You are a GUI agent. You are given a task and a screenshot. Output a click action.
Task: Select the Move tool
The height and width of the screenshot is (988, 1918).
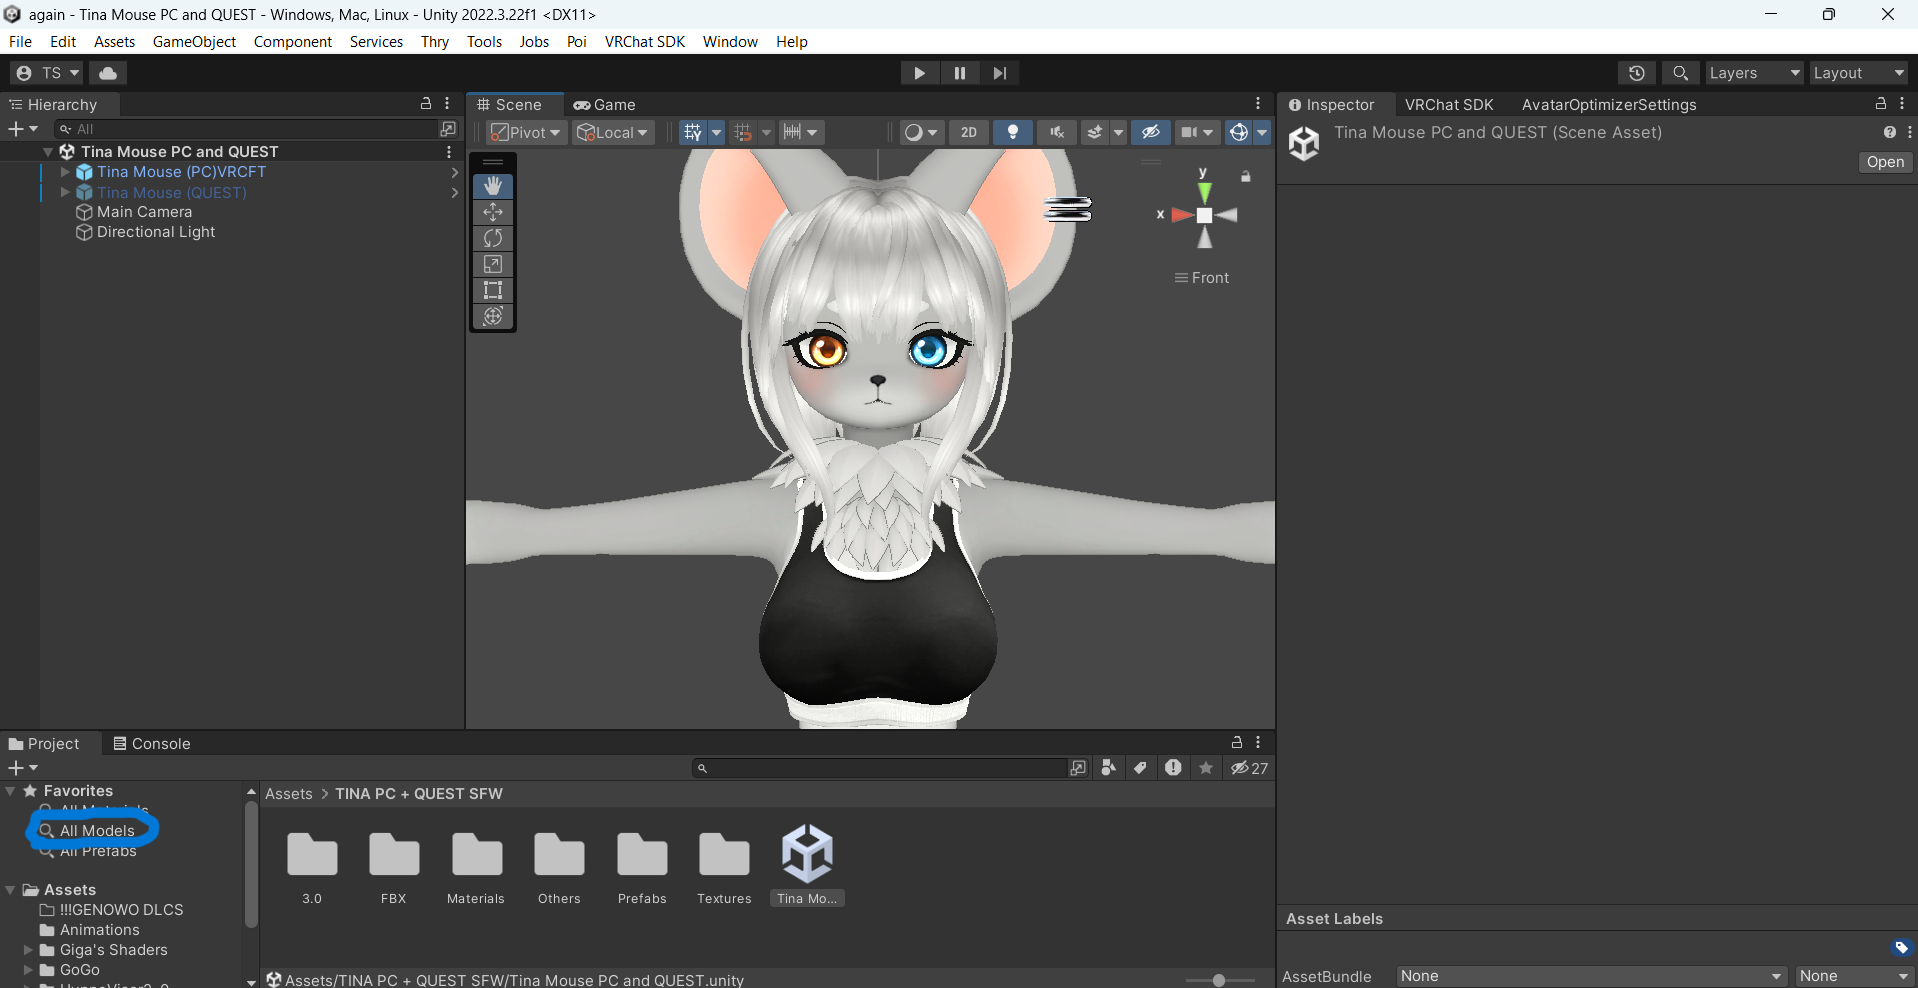[493, 212]
